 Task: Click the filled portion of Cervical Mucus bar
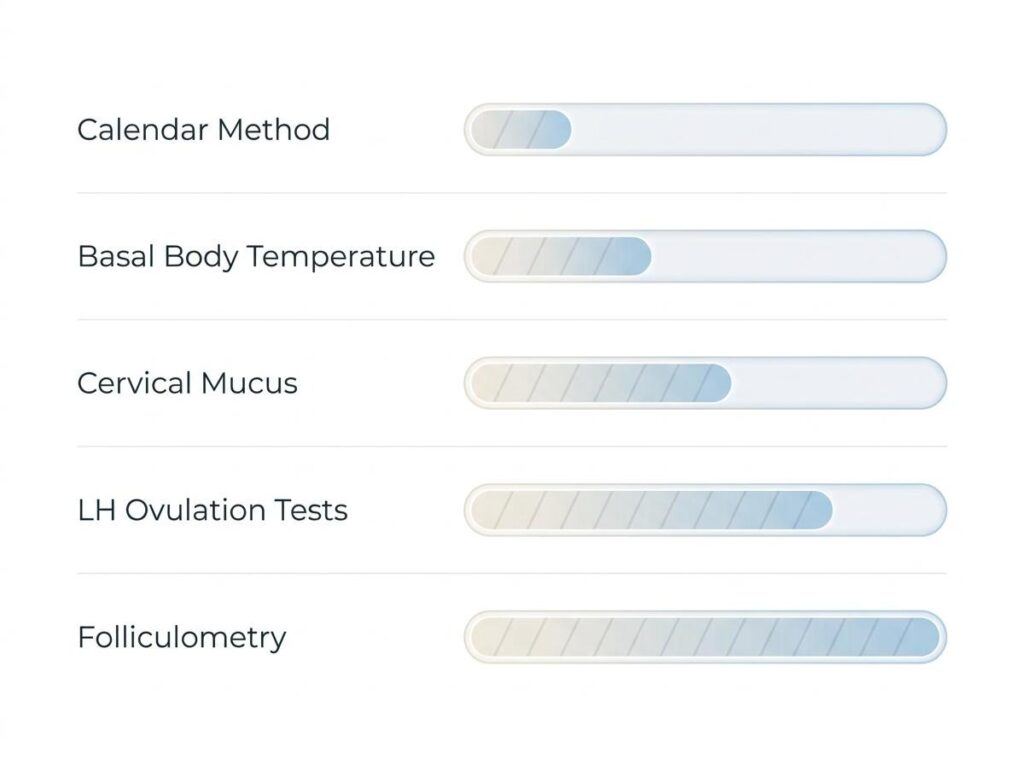click(x=601, y=383)
